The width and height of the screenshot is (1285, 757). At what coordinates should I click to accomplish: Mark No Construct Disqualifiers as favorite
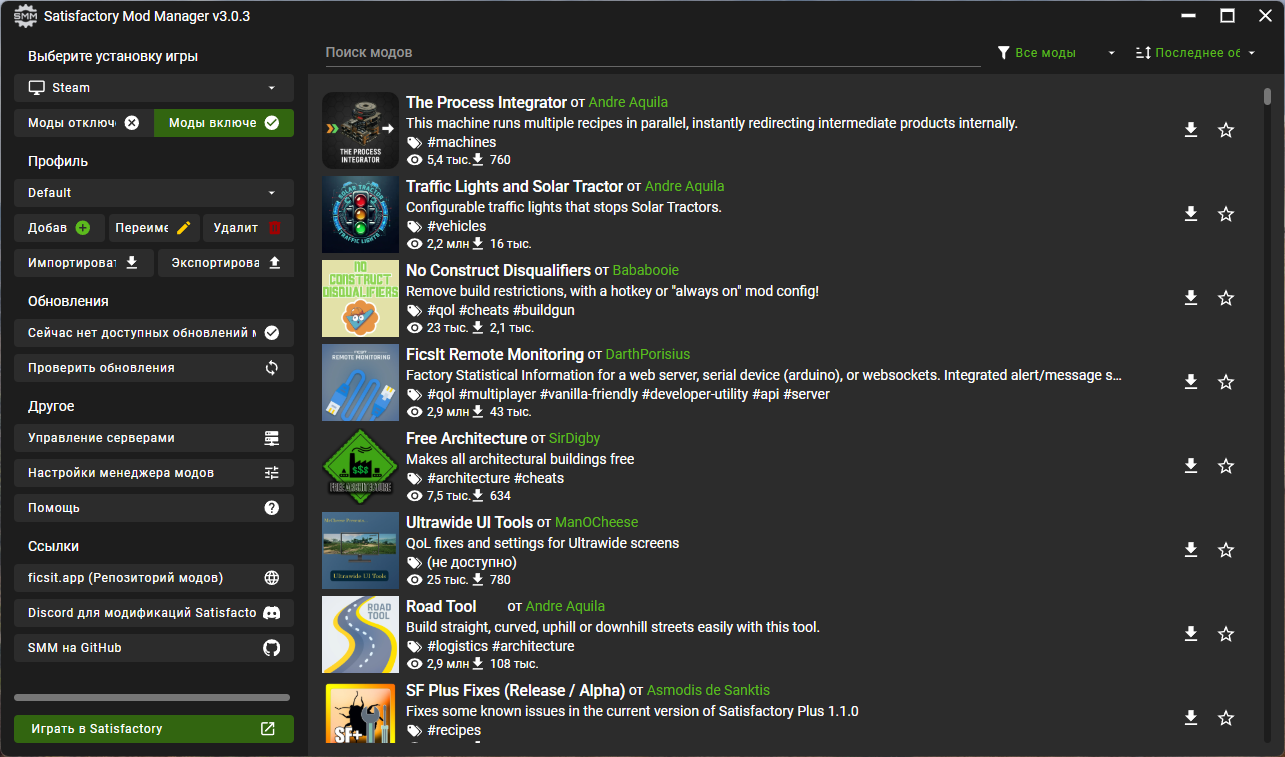(1226, 298)
